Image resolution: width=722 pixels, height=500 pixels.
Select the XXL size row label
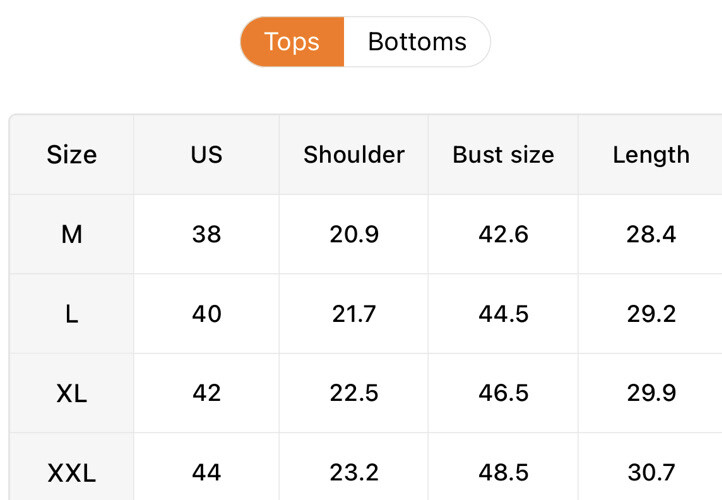(x=72, y=472)
